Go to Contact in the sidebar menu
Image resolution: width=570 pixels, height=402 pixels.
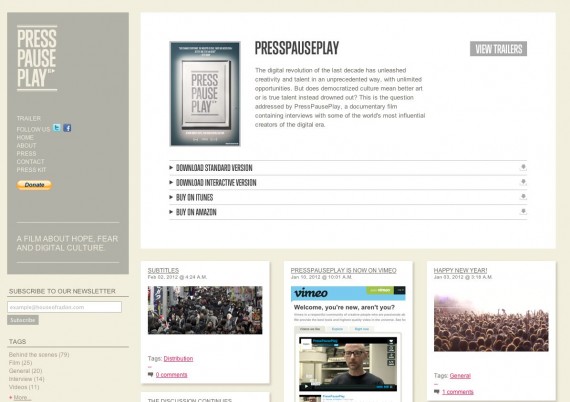[x=30, y=162]
